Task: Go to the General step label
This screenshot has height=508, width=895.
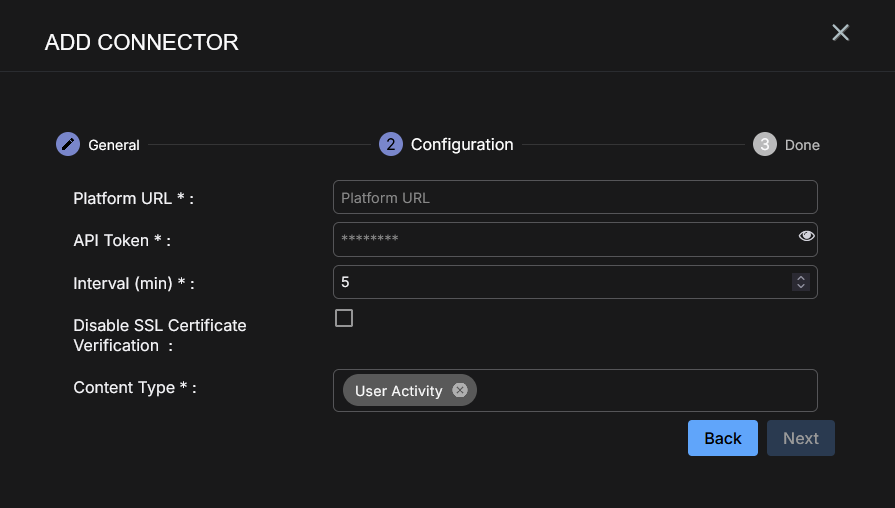Action: (x=114, y=145)
